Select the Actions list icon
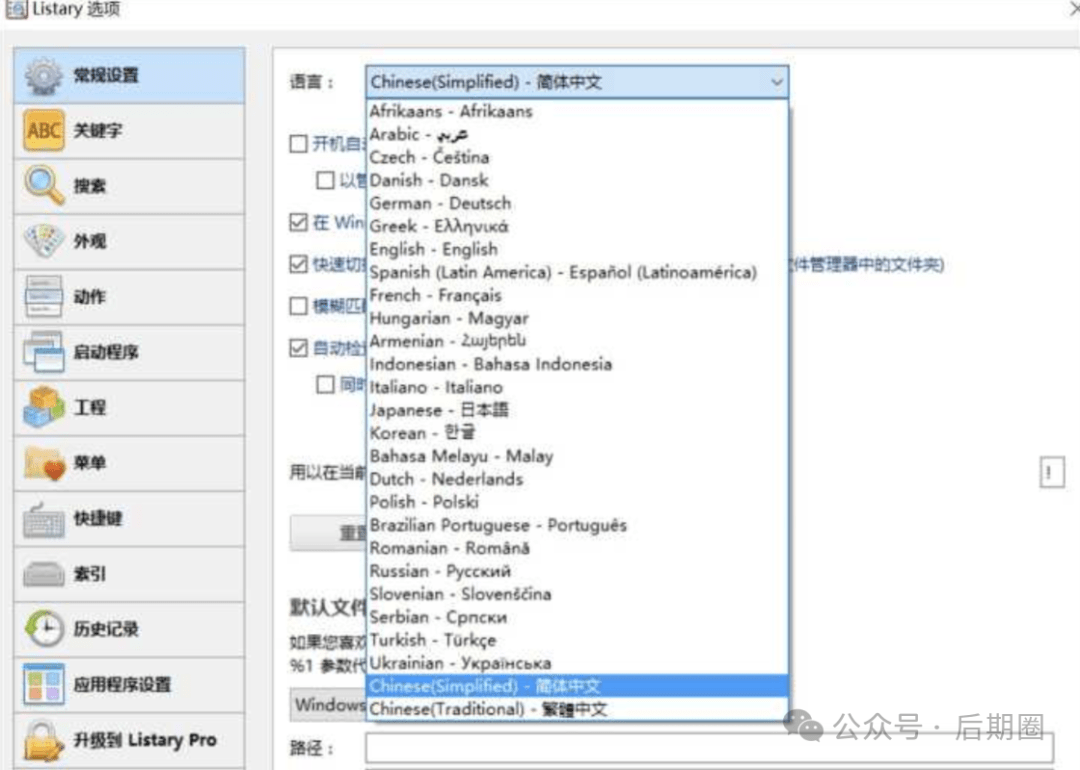This screenshot has height=770, width=1080. 43,296
